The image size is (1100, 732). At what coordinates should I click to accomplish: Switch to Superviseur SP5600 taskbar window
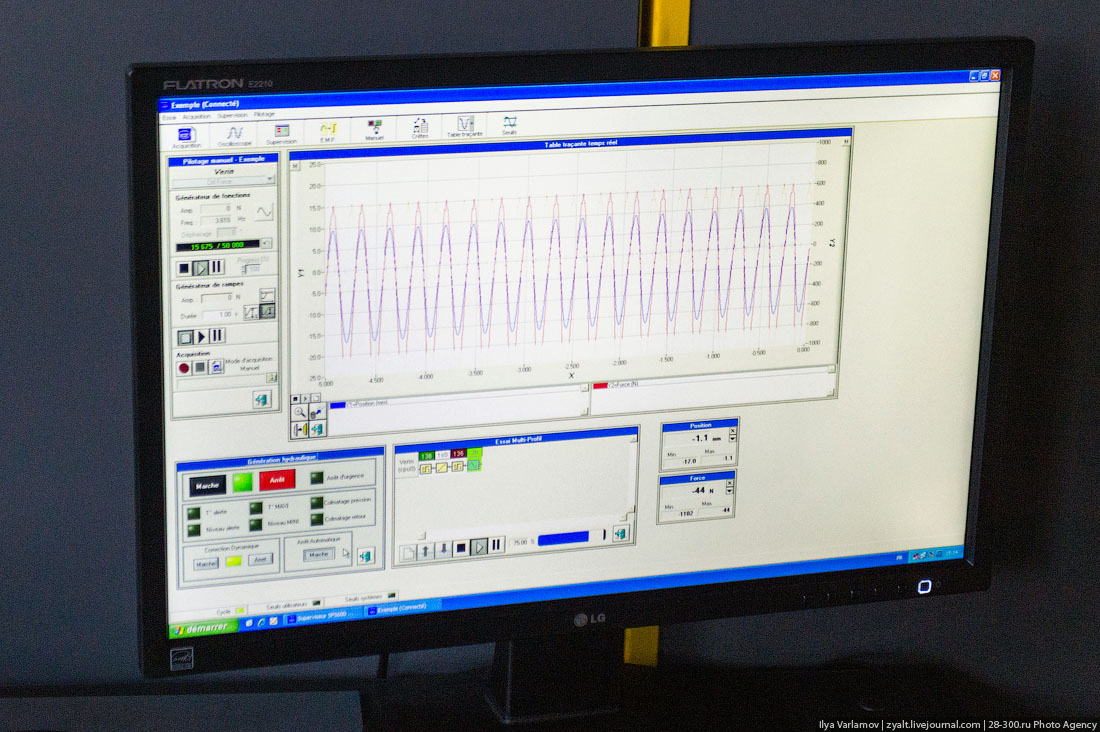pos(321,617)
